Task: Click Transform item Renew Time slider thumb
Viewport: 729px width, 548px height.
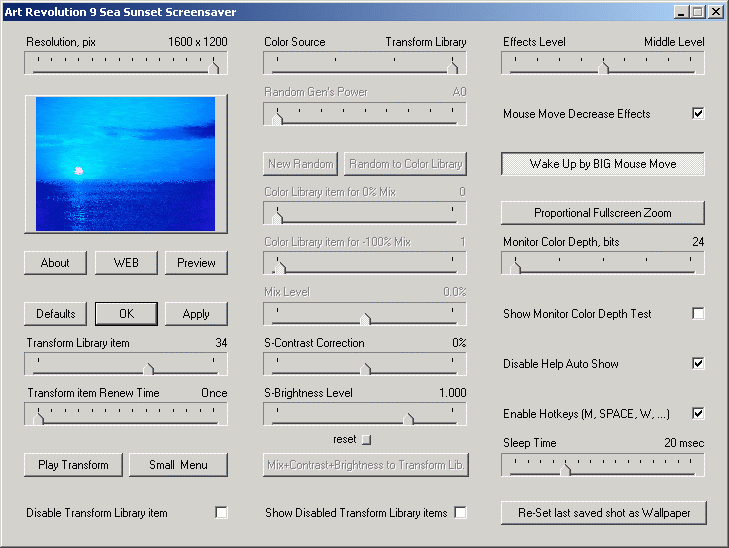Action: (x=38, y=417)
